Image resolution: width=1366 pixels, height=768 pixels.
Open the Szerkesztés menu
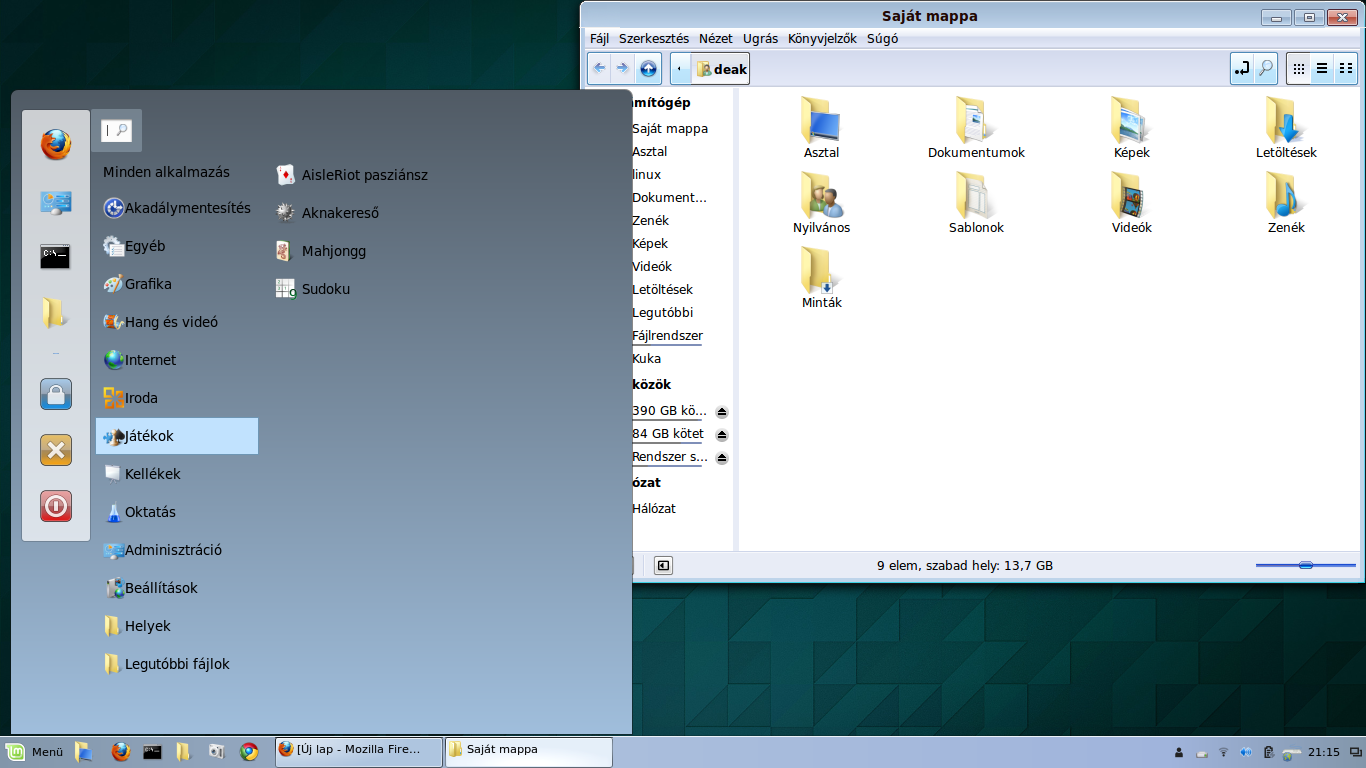click(654, 39)
